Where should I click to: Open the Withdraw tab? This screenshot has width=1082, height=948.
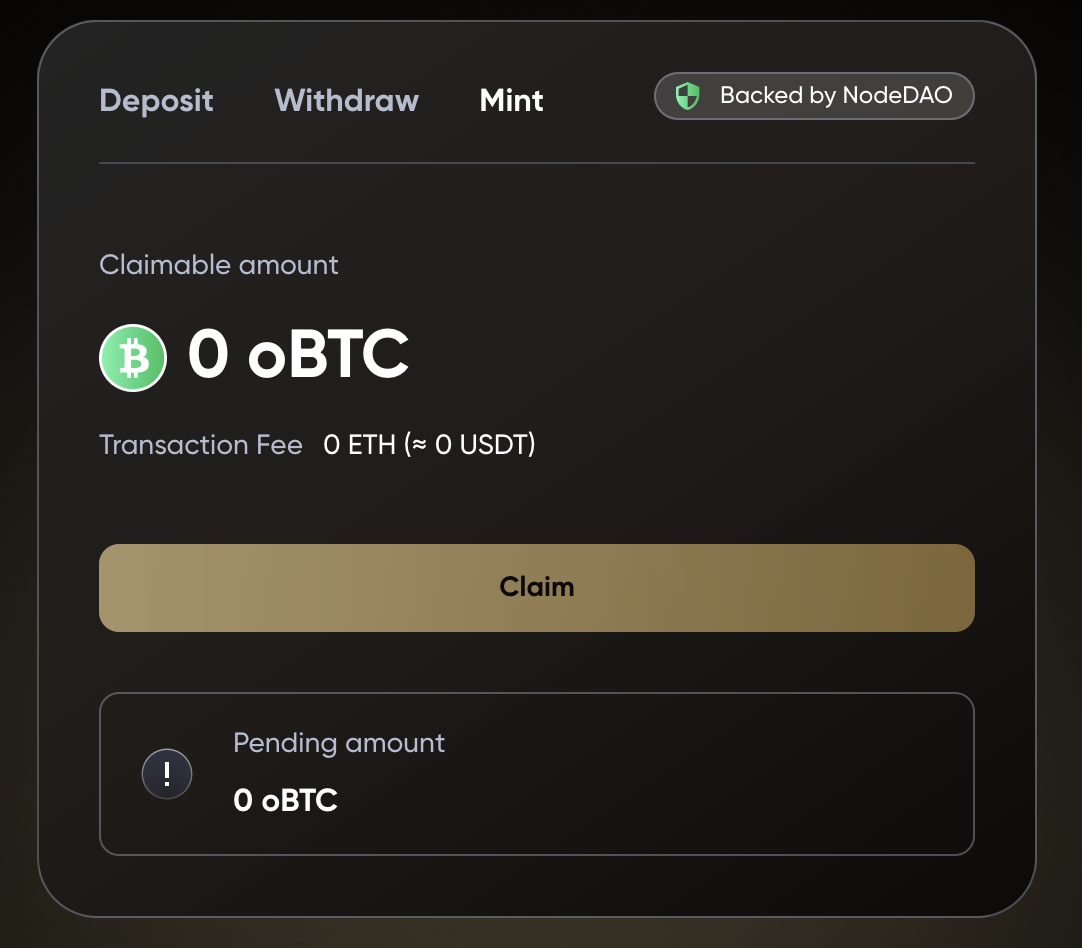pos(346,101)
